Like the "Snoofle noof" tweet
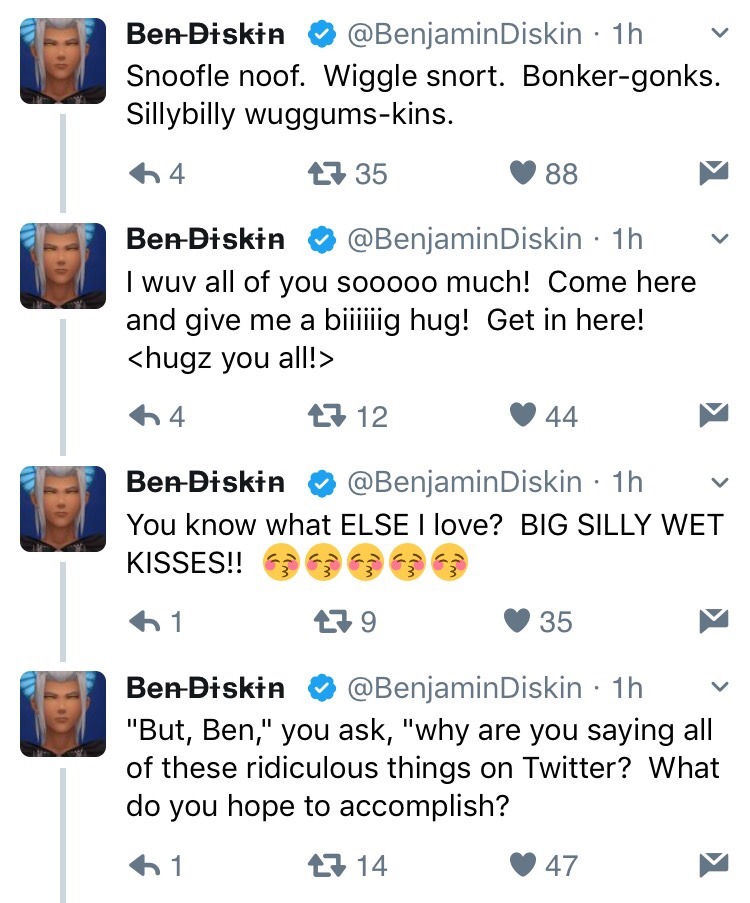 (524, 174)
